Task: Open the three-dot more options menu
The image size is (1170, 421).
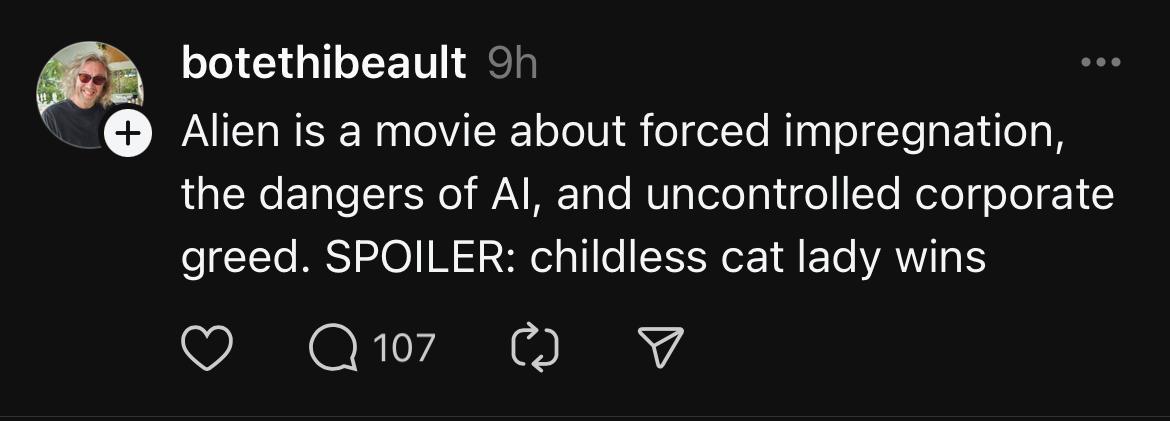Action: tap(1101, 63)
